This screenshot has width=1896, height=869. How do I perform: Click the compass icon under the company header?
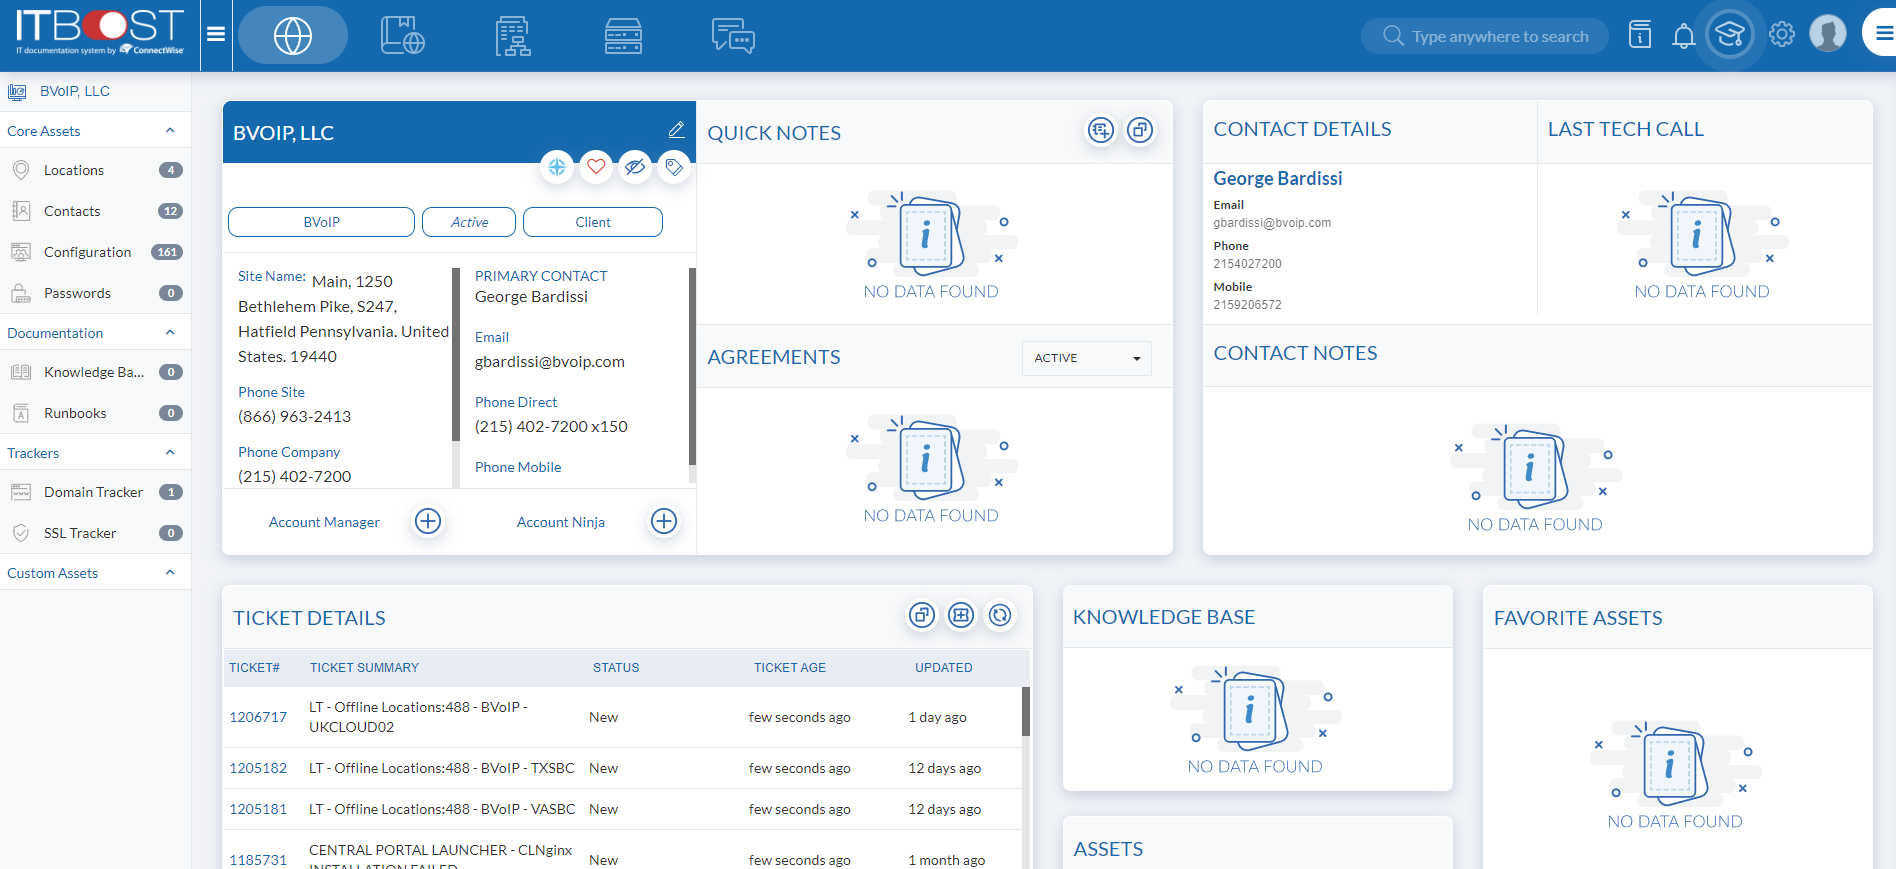coord(557,167)
